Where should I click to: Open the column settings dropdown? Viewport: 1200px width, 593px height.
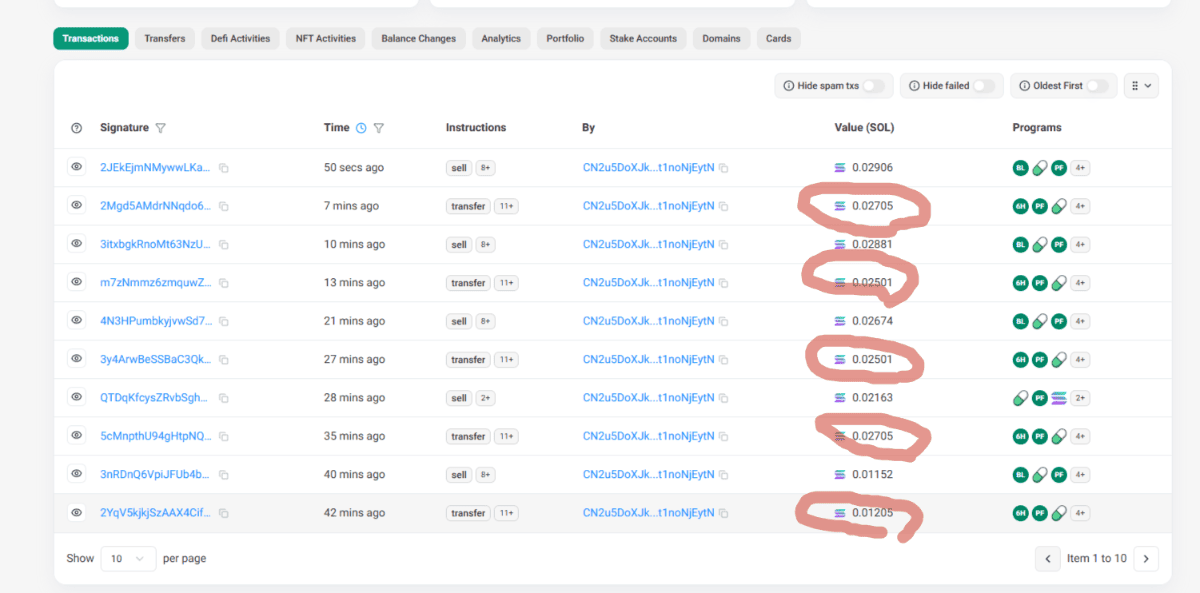point(1141,86)
